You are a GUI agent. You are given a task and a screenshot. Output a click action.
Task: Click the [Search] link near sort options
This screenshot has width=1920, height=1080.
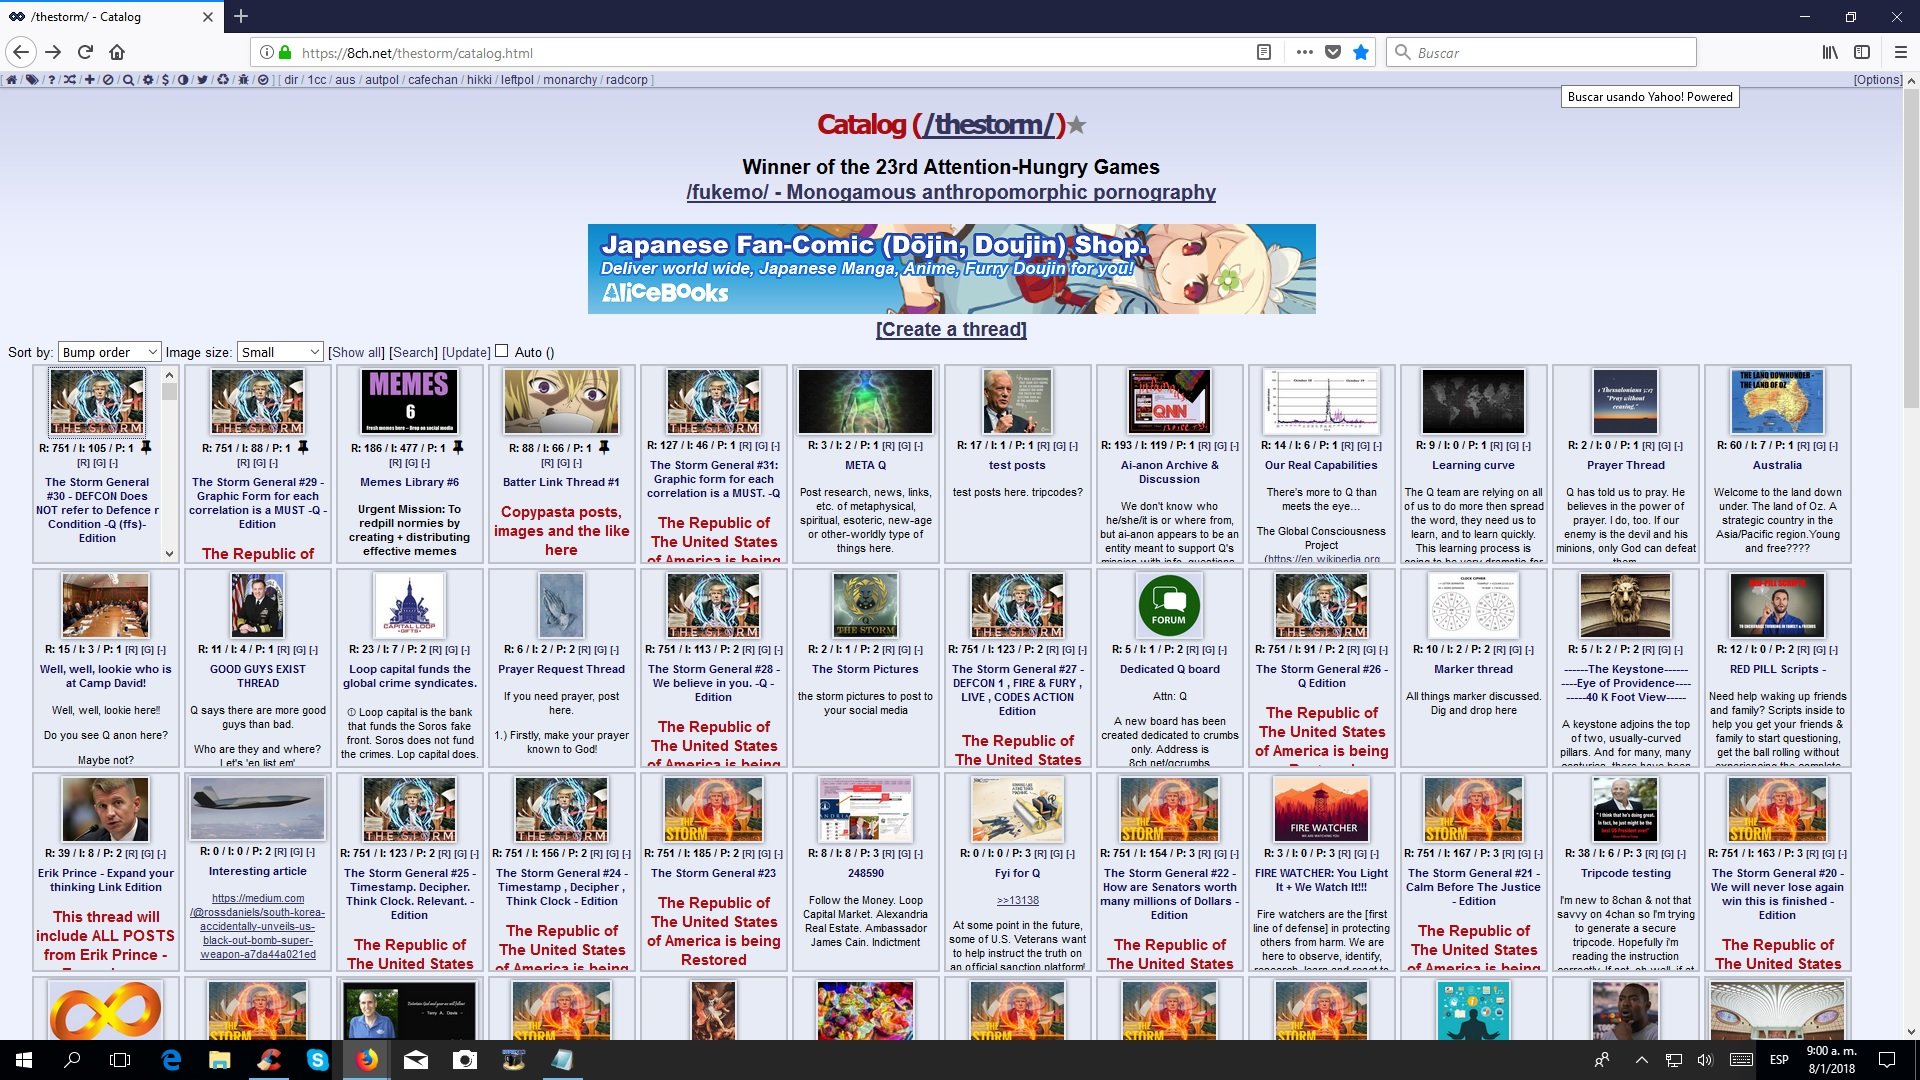point(413,352)
